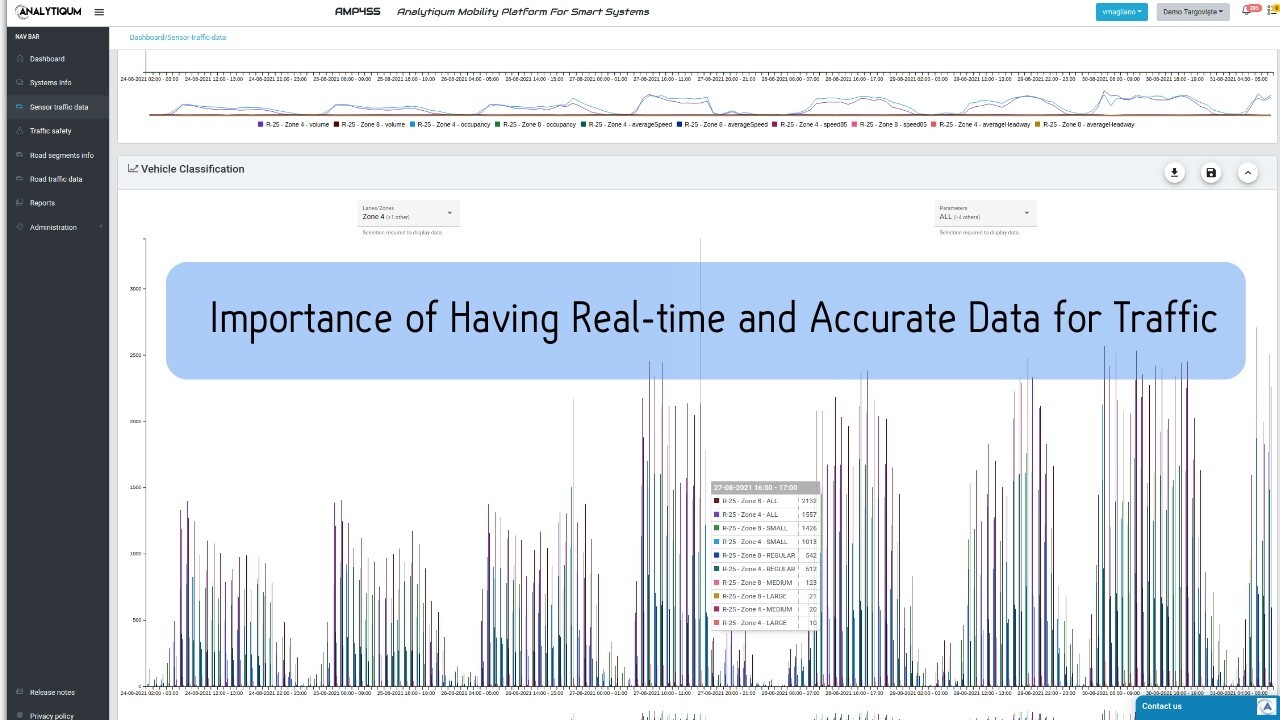Viewport: 1280px width, 720px height.
Task: Expand the Administration menu
Action: coord(55,227)
